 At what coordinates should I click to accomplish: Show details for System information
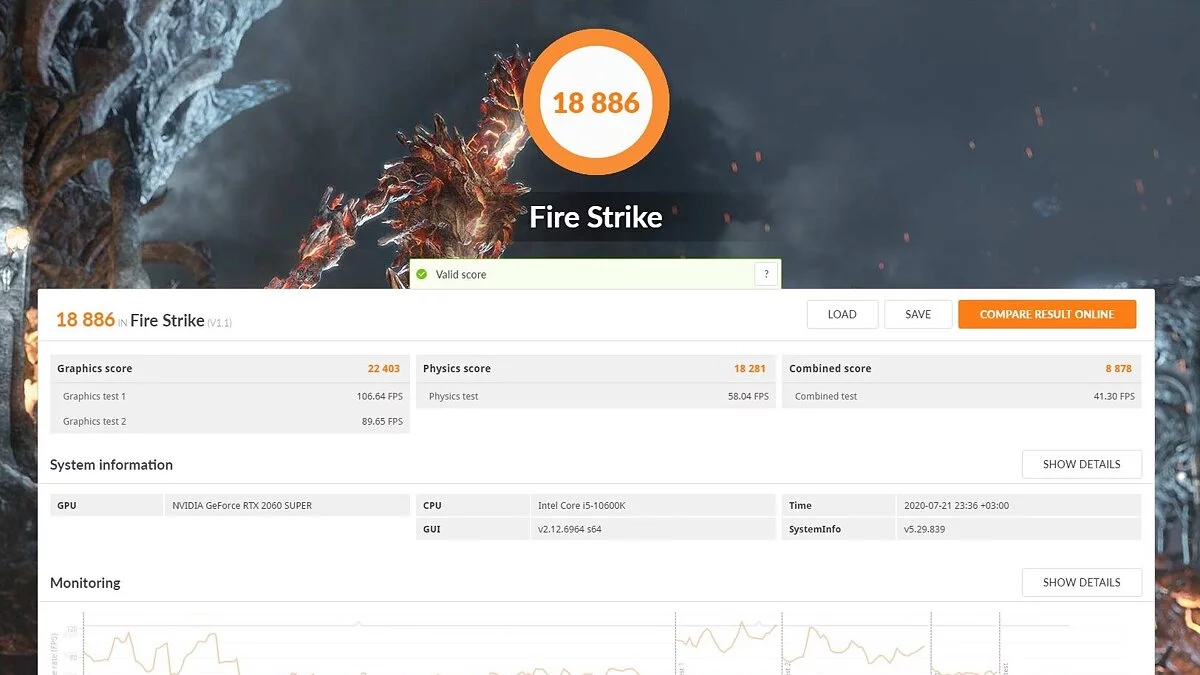tap(1081, 464)
